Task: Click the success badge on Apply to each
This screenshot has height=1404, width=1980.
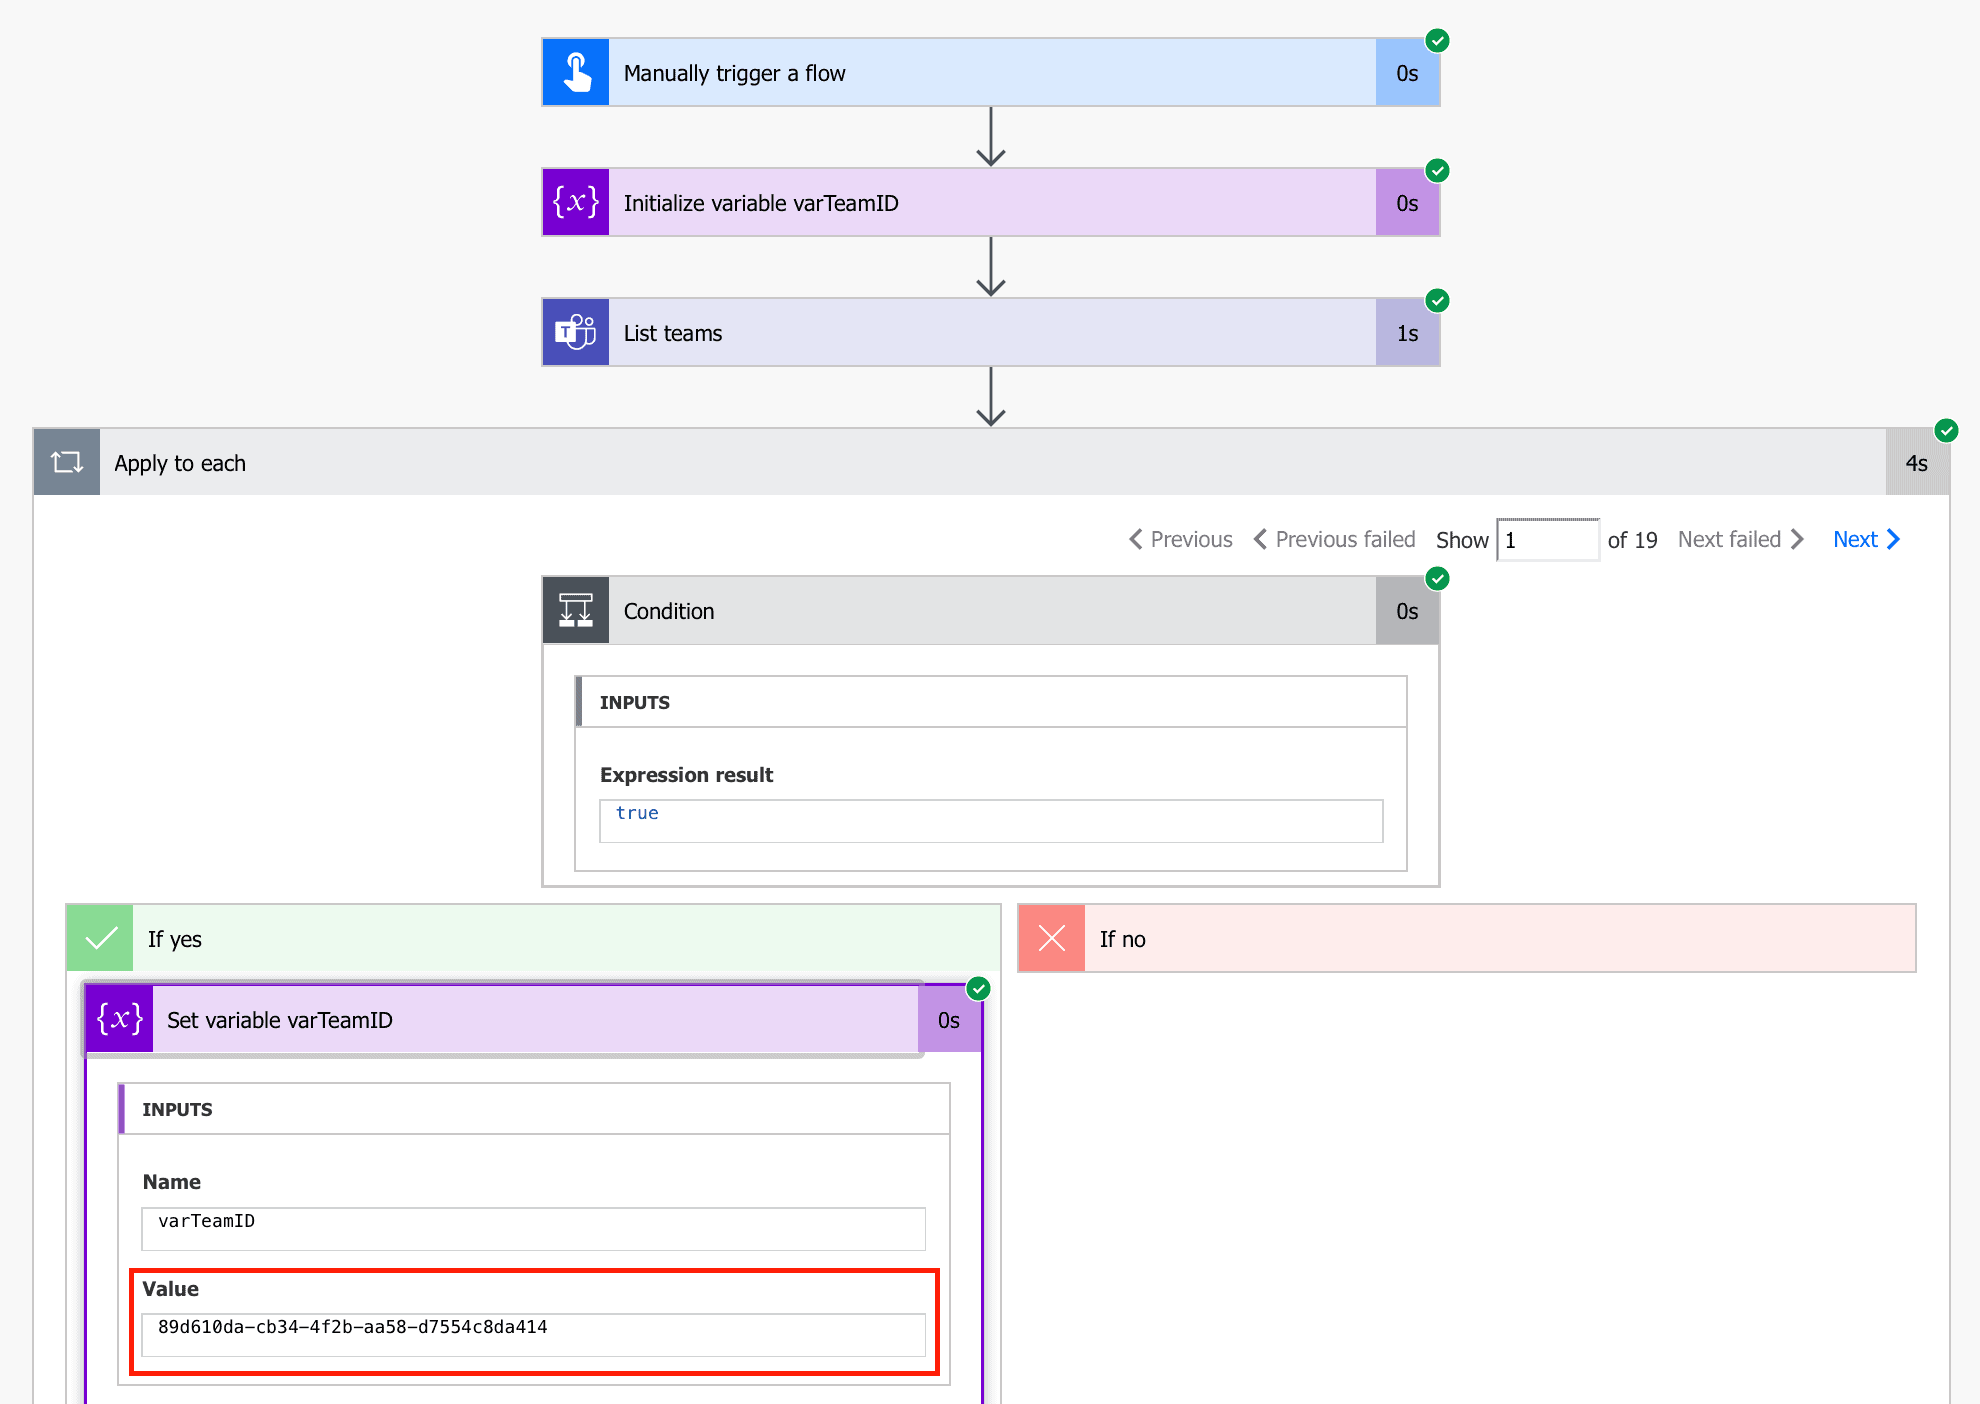Action: tap(1946, 431)
